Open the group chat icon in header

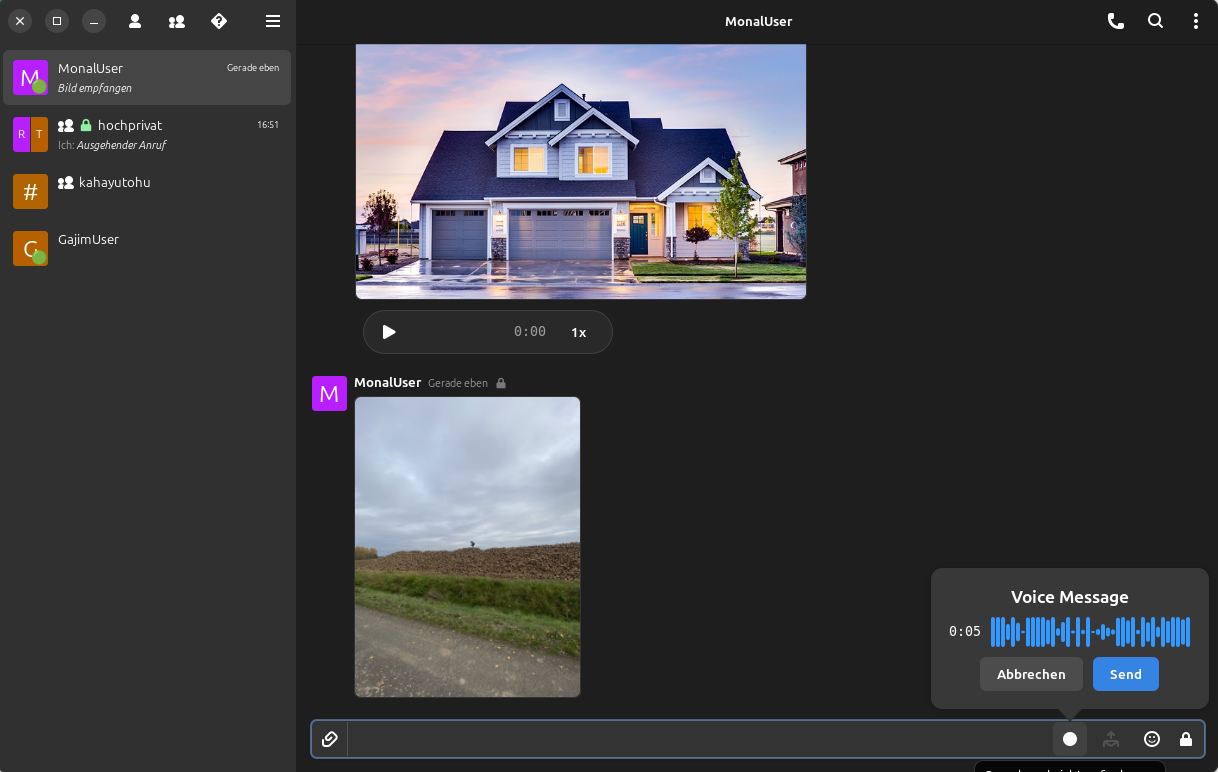(177, 21)
